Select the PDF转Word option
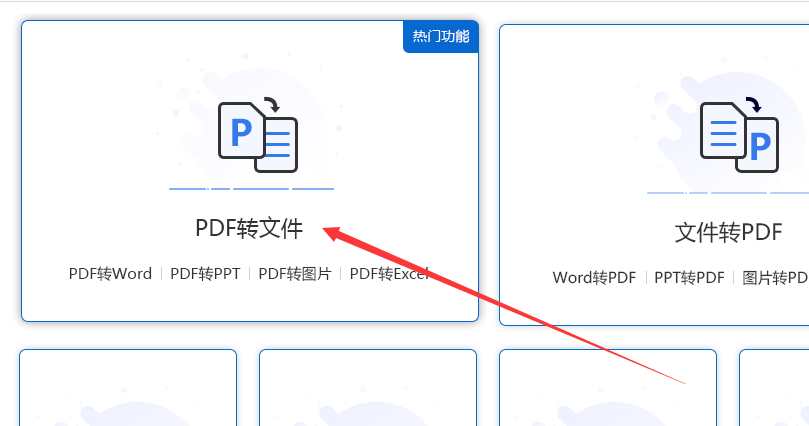 pyautogui.click(x=110, y=274)
